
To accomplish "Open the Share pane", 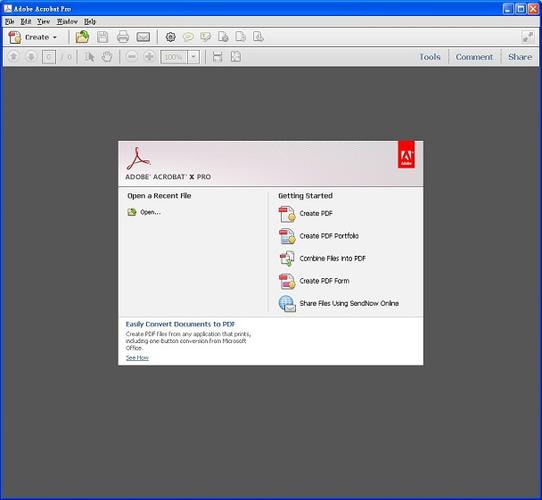I will pos(520,57).
